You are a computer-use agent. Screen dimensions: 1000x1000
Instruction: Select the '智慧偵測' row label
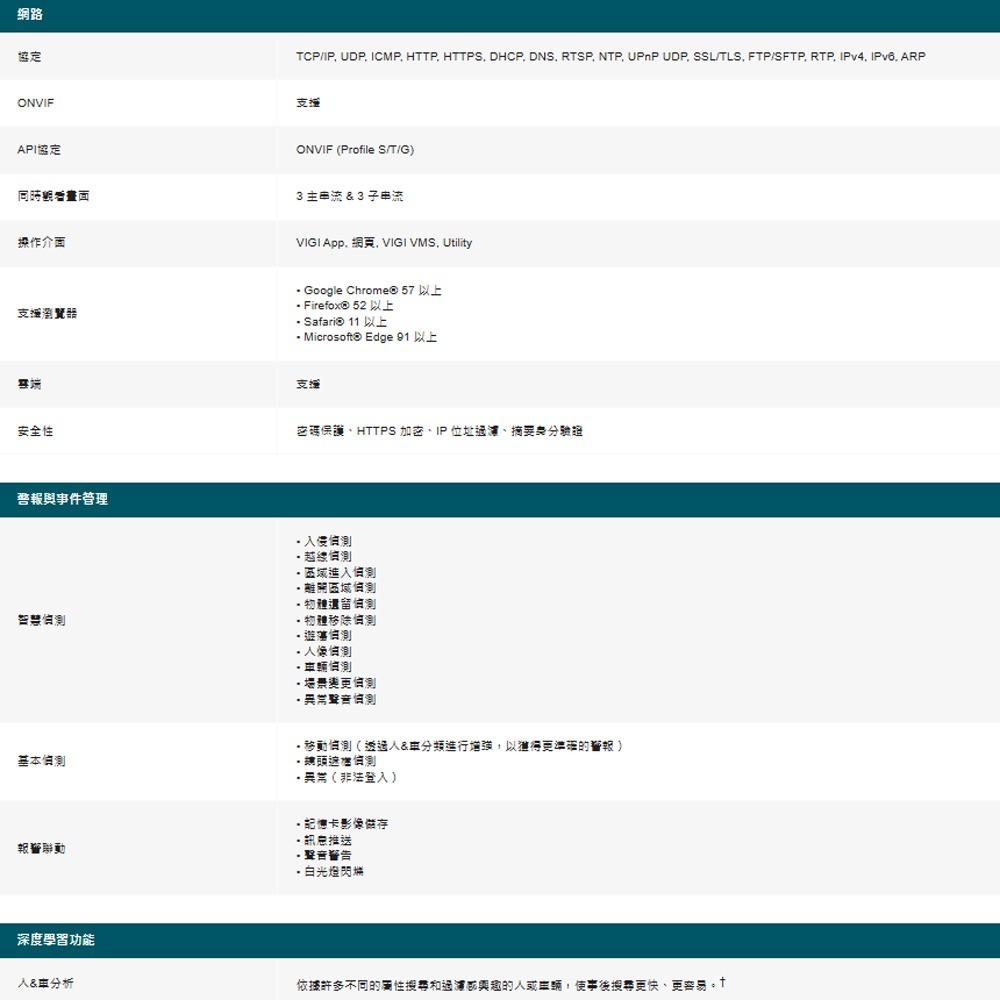[41, 620]
